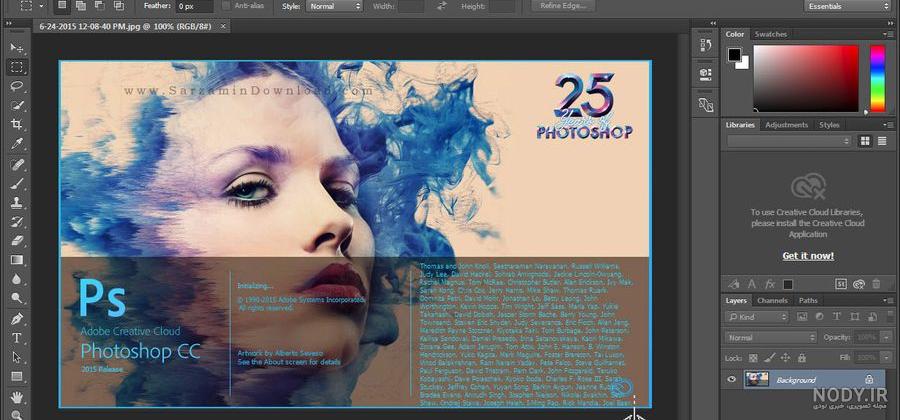Click the Get it now! link
The width and height of the screenshot is (900, 420).
[808, 256]
